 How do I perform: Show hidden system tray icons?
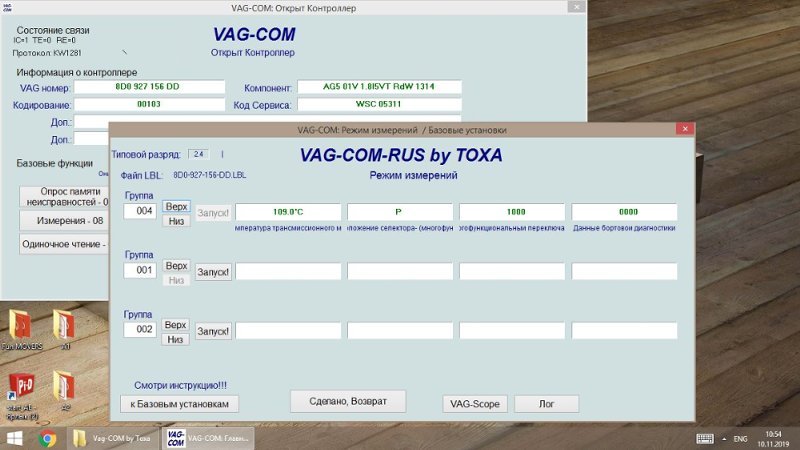click(724, 439)
